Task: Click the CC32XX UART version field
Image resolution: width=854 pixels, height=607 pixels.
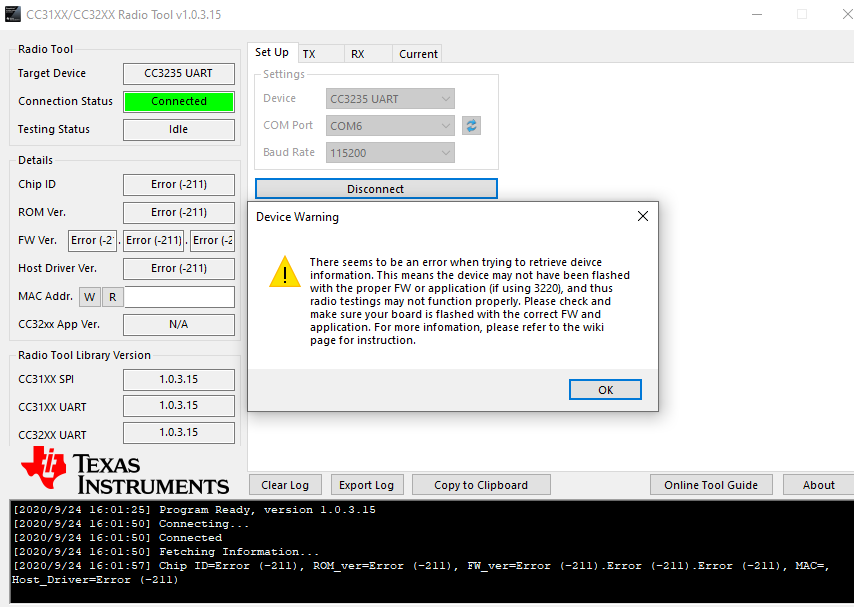Action: [x=179, y=433]
